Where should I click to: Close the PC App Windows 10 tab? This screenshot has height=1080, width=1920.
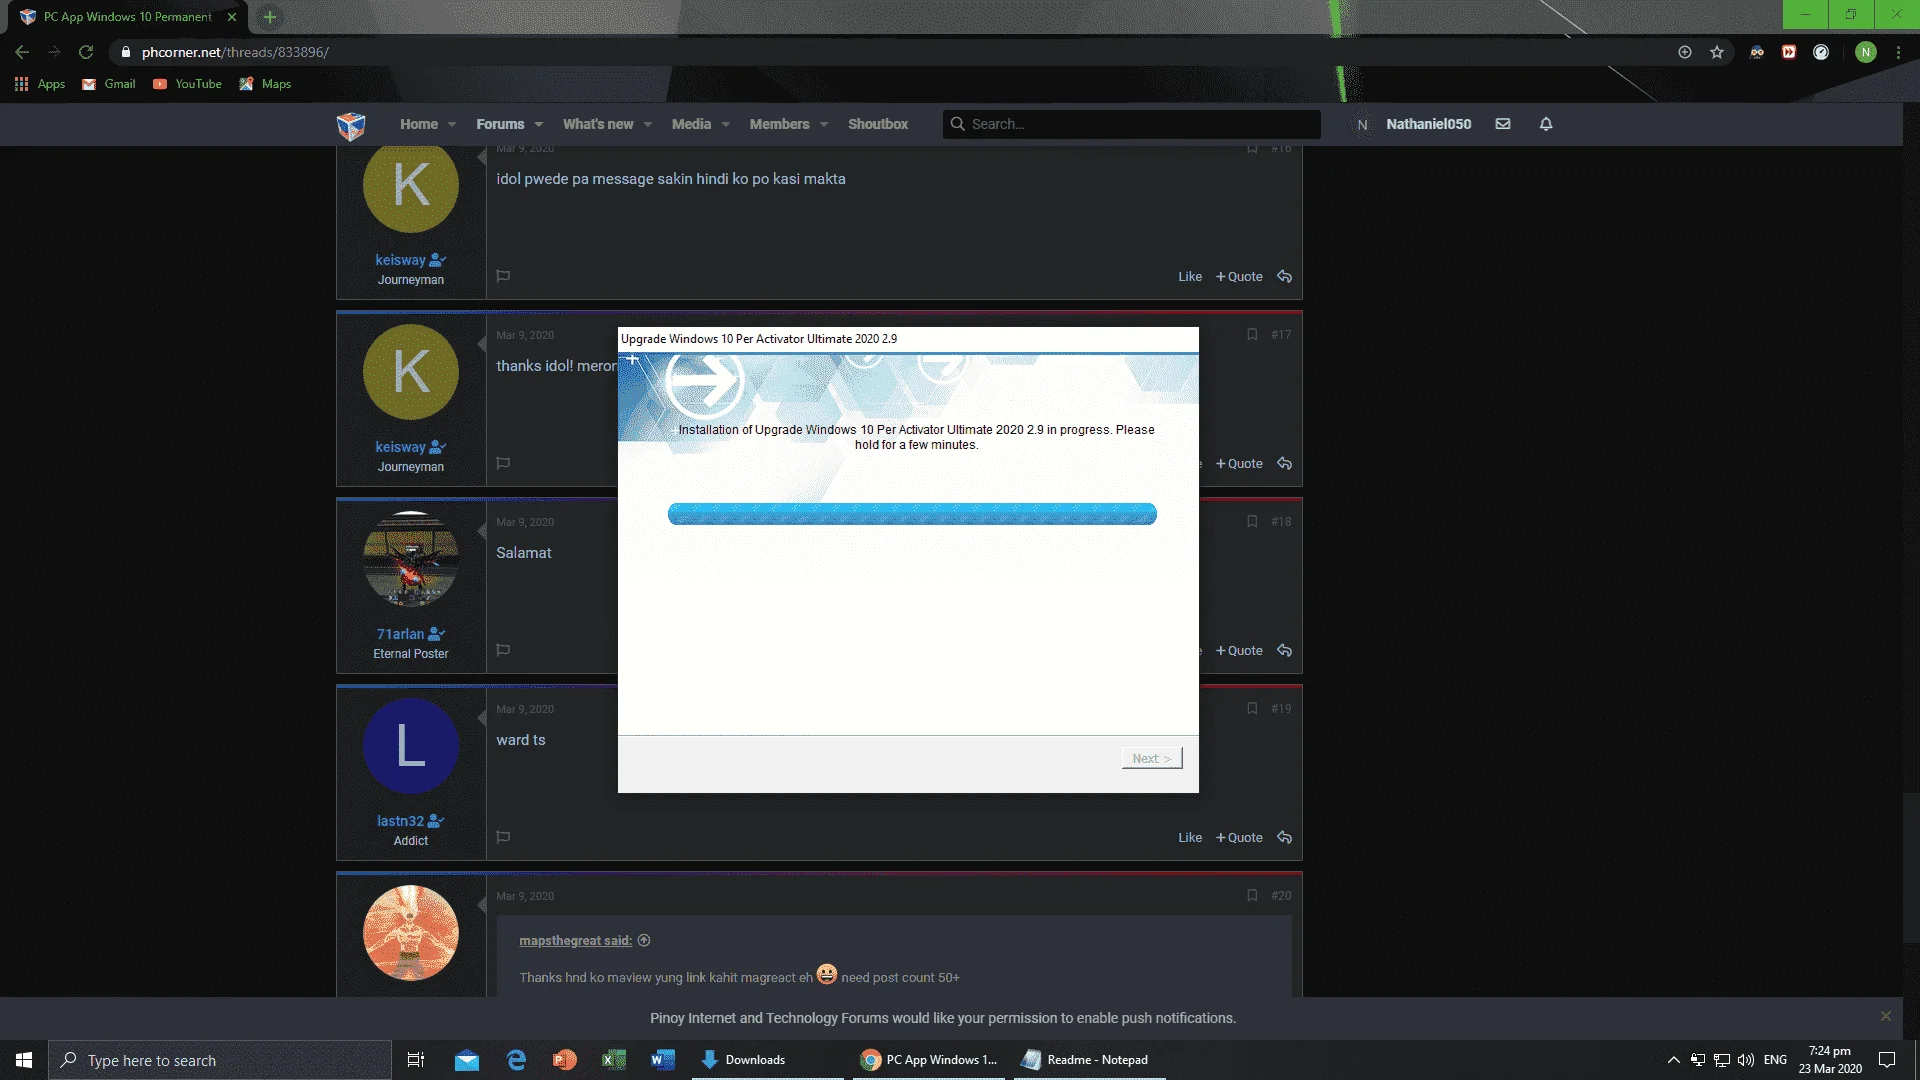(x=232, y=17)
